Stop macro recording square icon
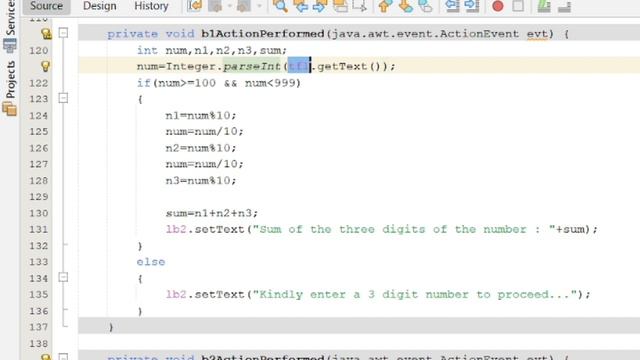Image resolution: width=640 pixels, height=360 pixels. coord(518,6)
